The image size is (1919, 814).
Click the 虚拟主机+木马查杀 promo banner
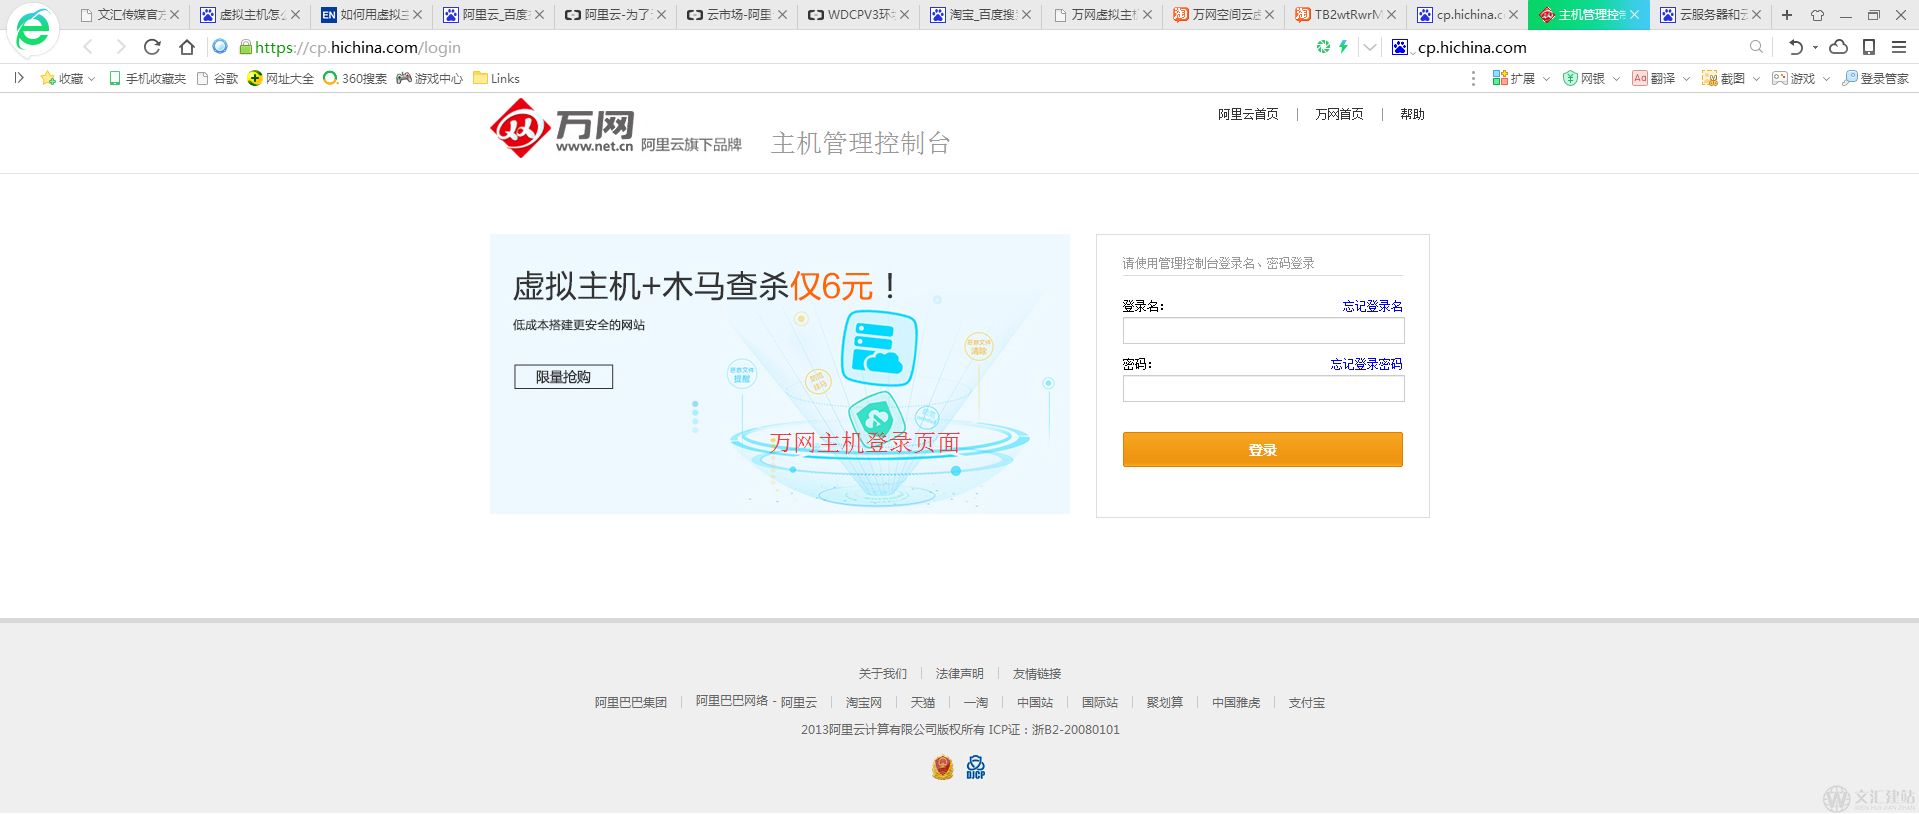780,374
